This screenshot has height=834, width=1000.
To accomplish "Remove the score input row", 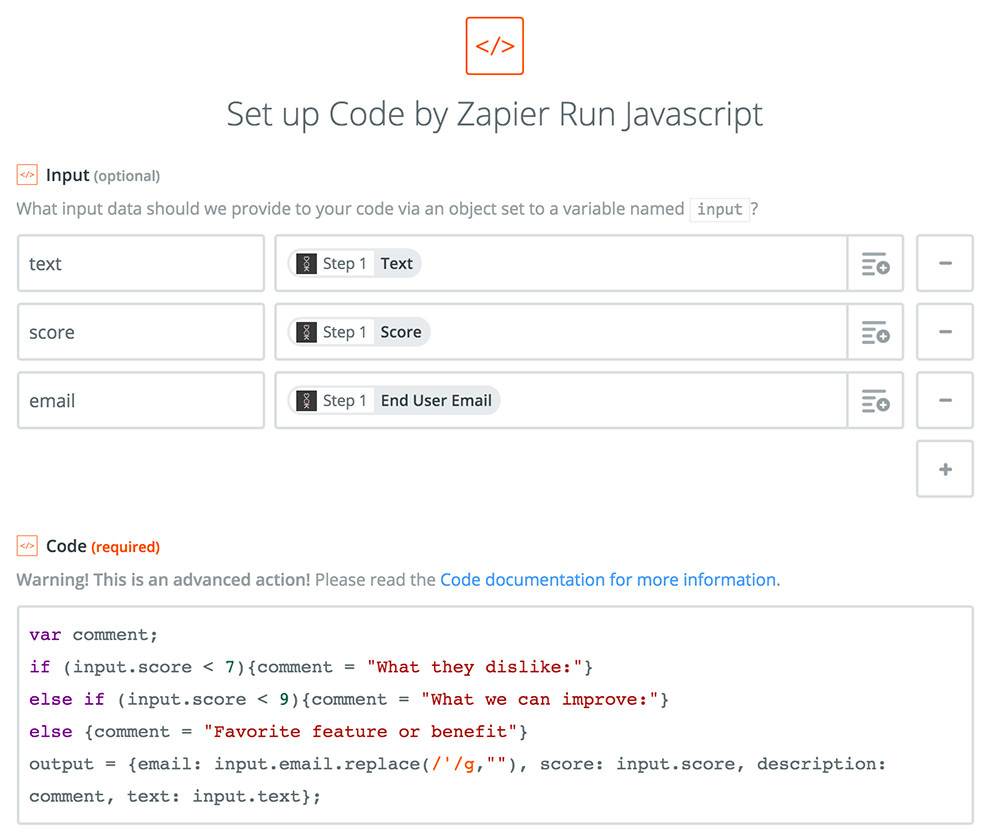I will click(945, 332).
